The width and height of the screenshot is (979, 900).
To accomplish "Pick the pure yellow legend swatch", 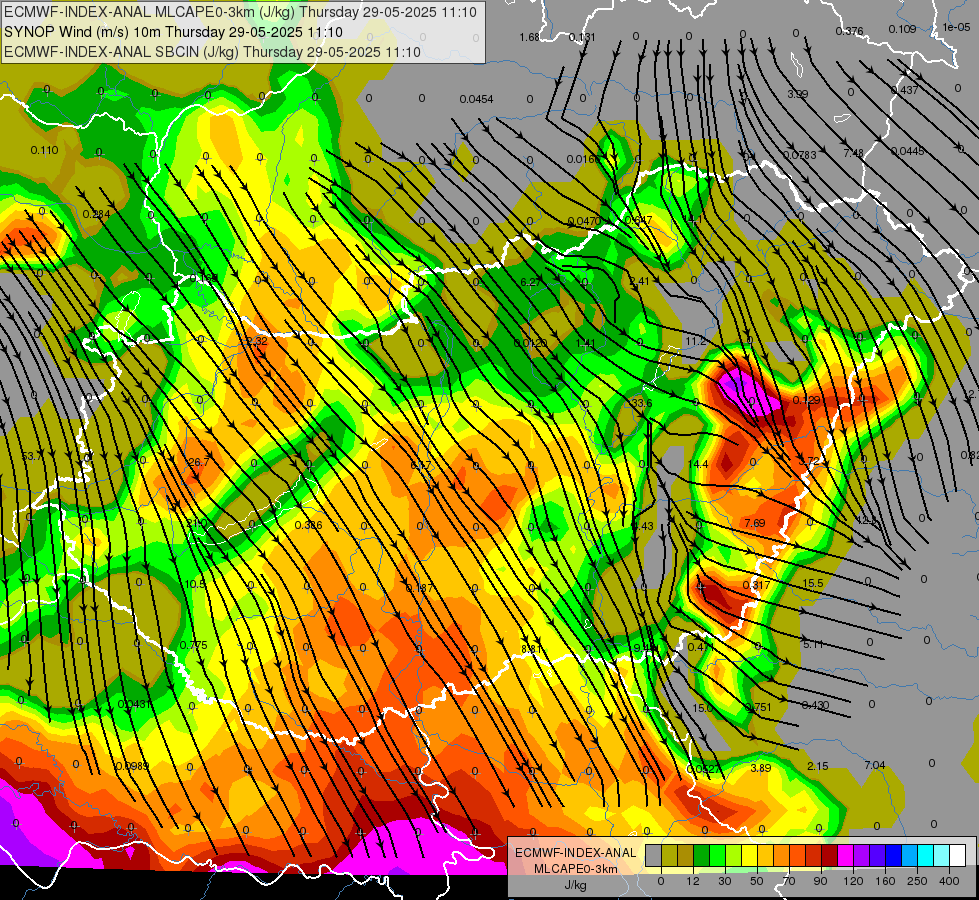I will [750, 855].
